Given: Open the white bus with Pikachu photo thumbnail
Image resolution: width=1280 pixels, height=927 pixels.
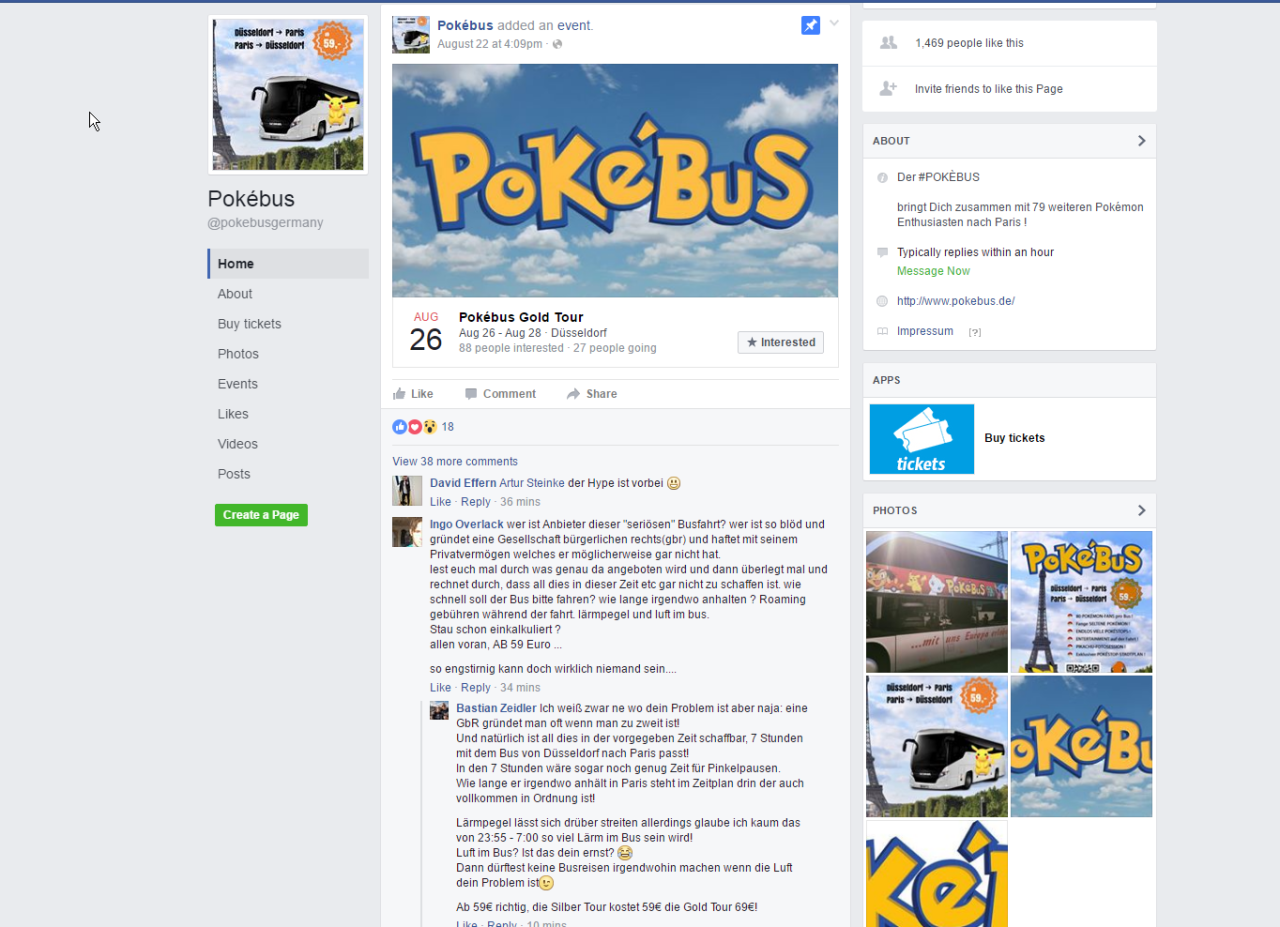Looking at the screenshot, I should point(937,746).
